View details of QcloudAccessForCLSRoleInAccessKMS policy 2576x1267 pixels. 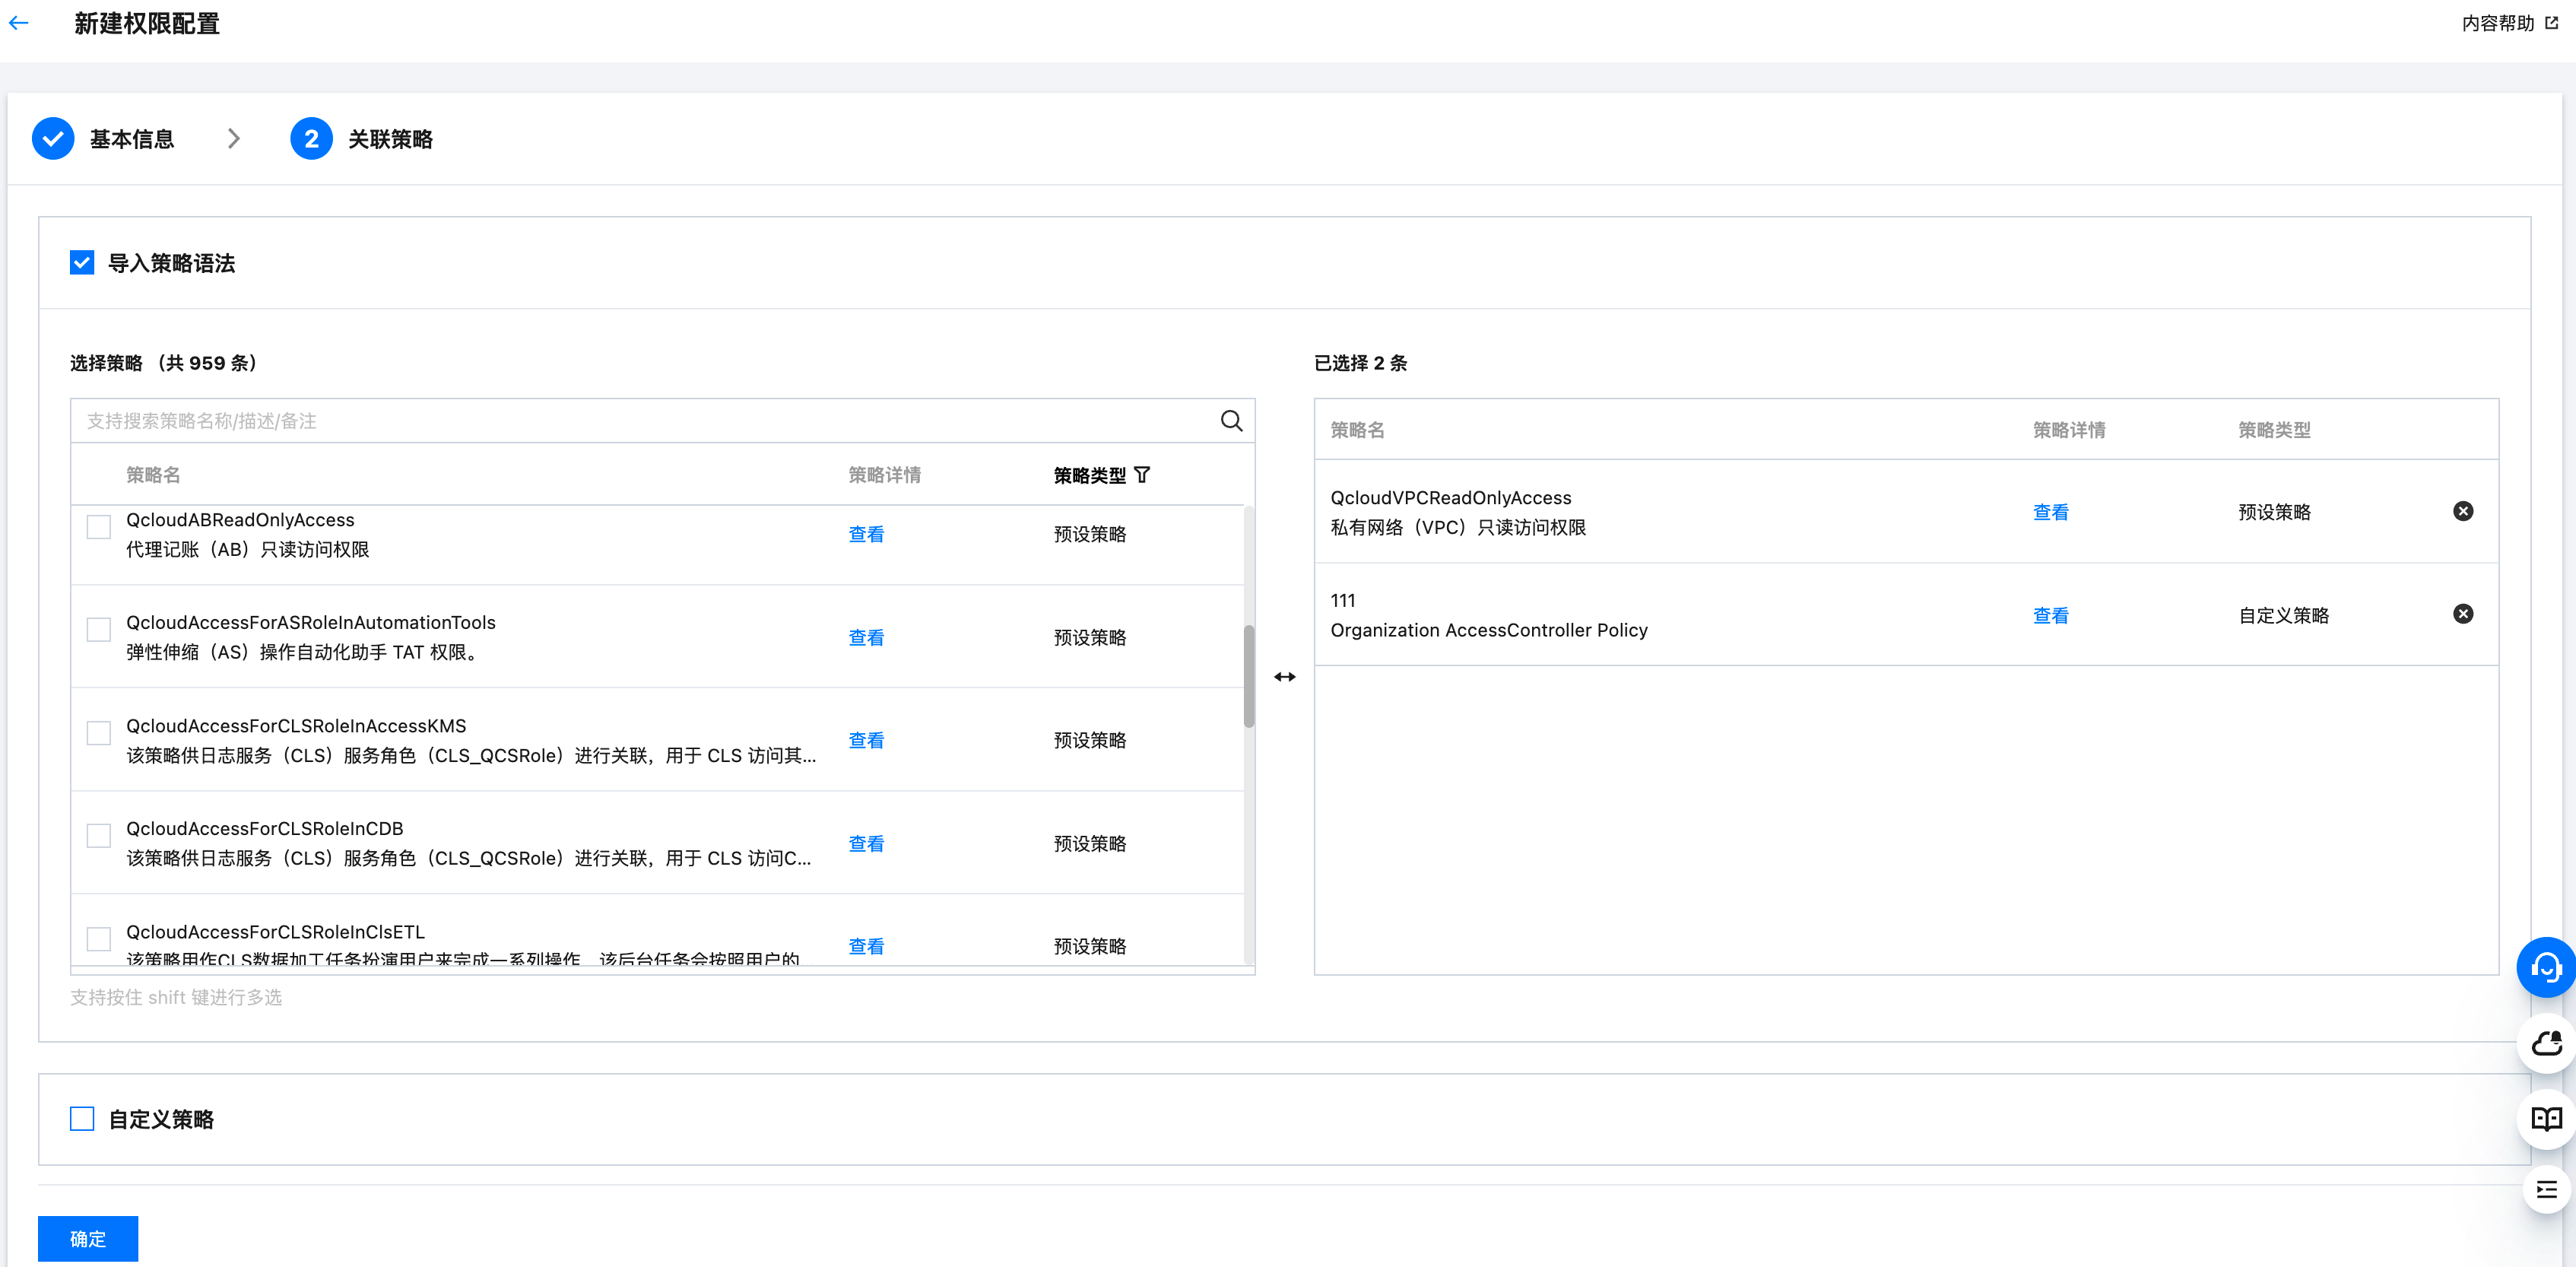865,740
